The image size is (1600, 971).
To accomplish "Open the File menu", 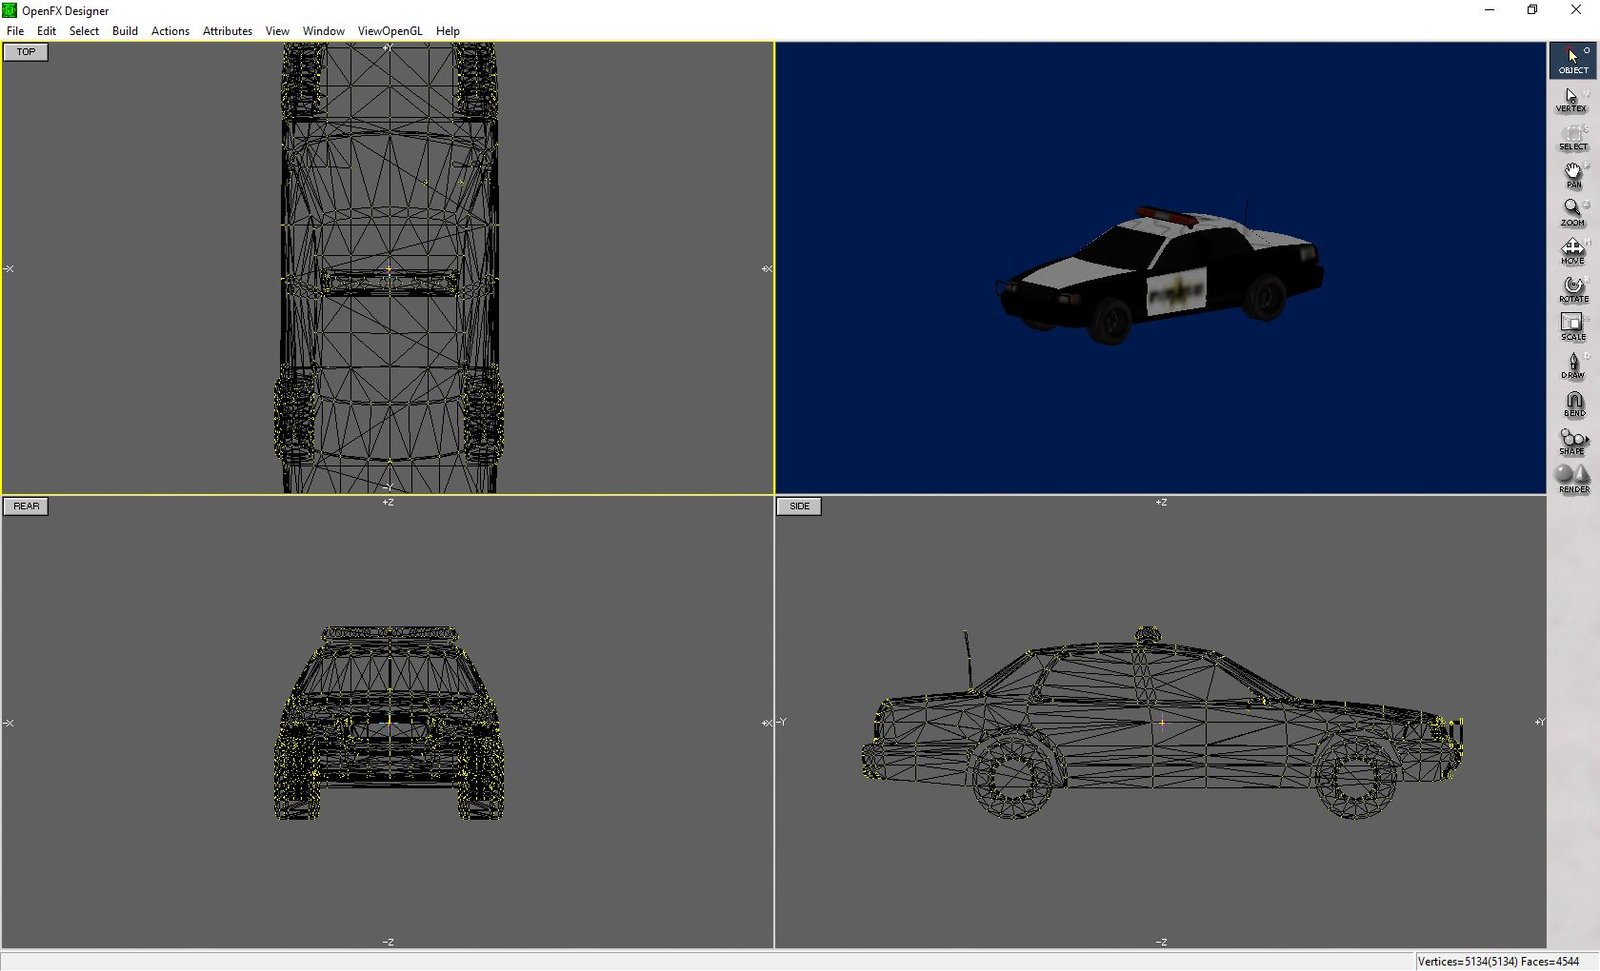I will tap(15, 31).
